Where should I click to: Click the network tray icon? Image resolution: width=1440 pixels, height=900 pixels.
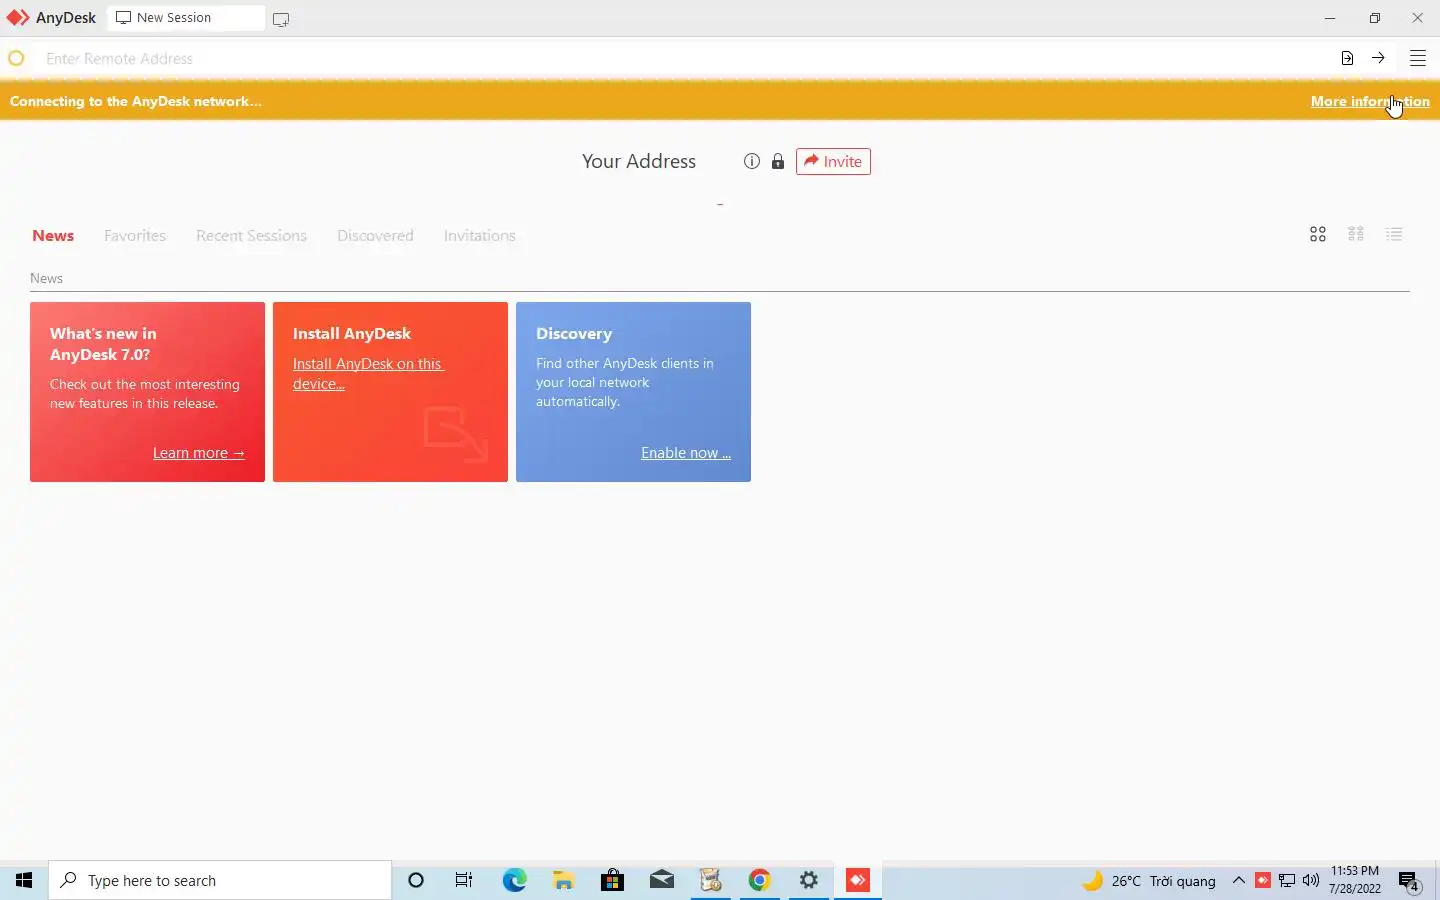click(1287, 880)
